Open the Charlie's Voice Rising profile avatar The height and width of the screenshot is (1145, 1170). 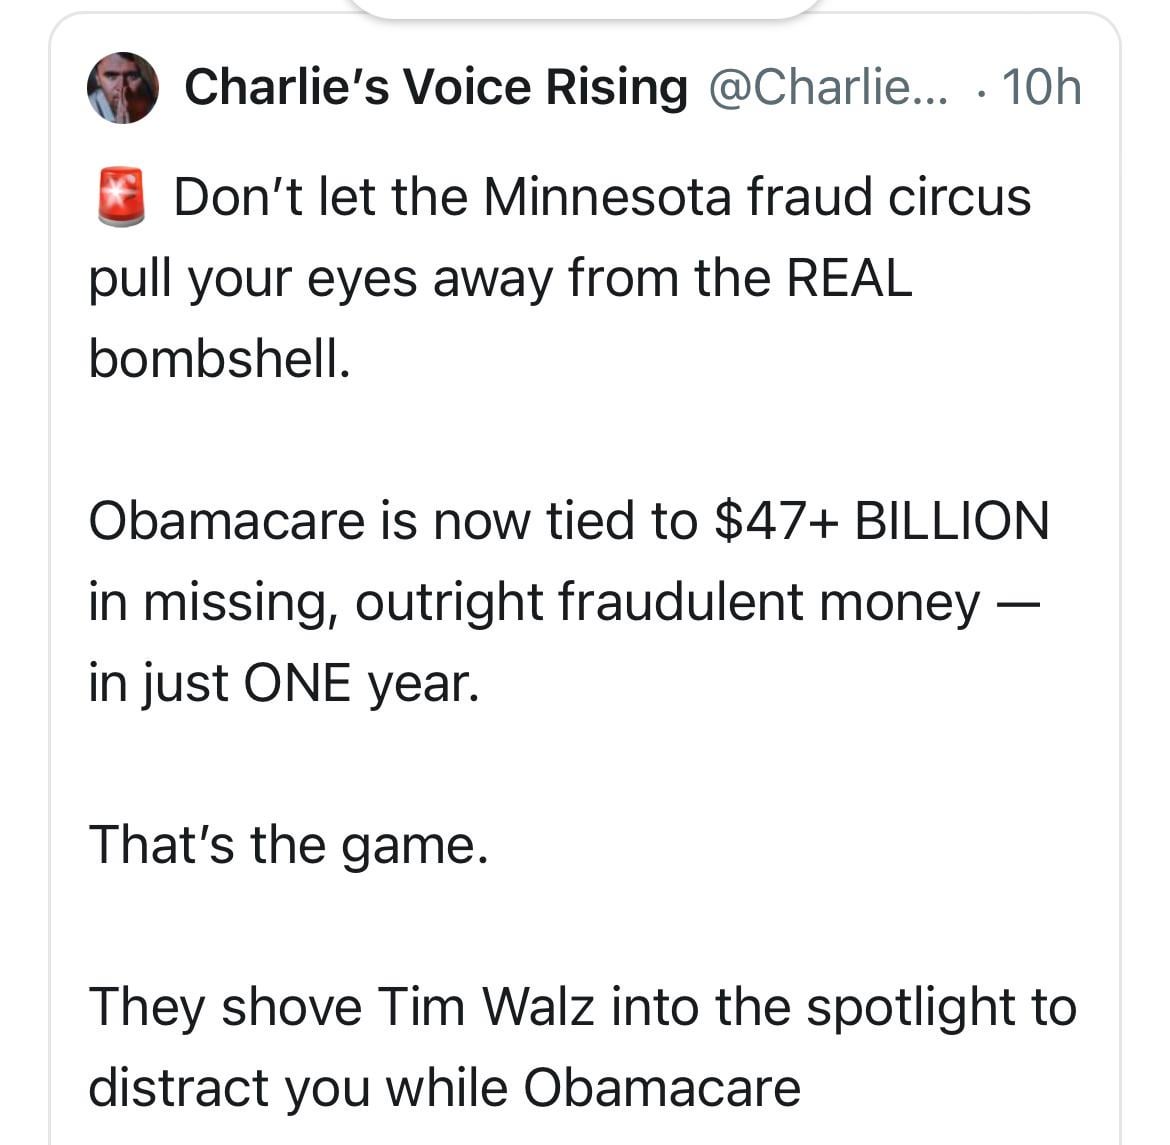coord(123,87)
